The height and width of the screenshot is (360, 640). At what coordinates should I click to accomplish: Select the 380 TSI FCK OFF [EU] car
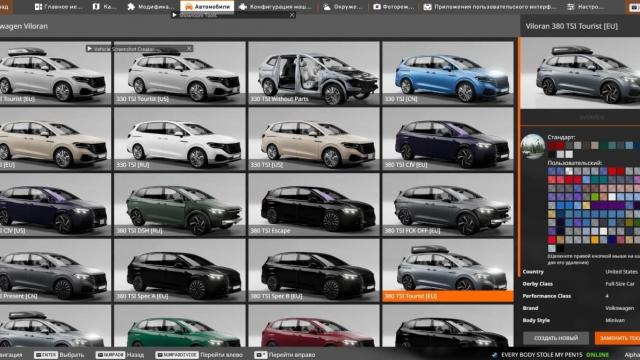(448, 204)
